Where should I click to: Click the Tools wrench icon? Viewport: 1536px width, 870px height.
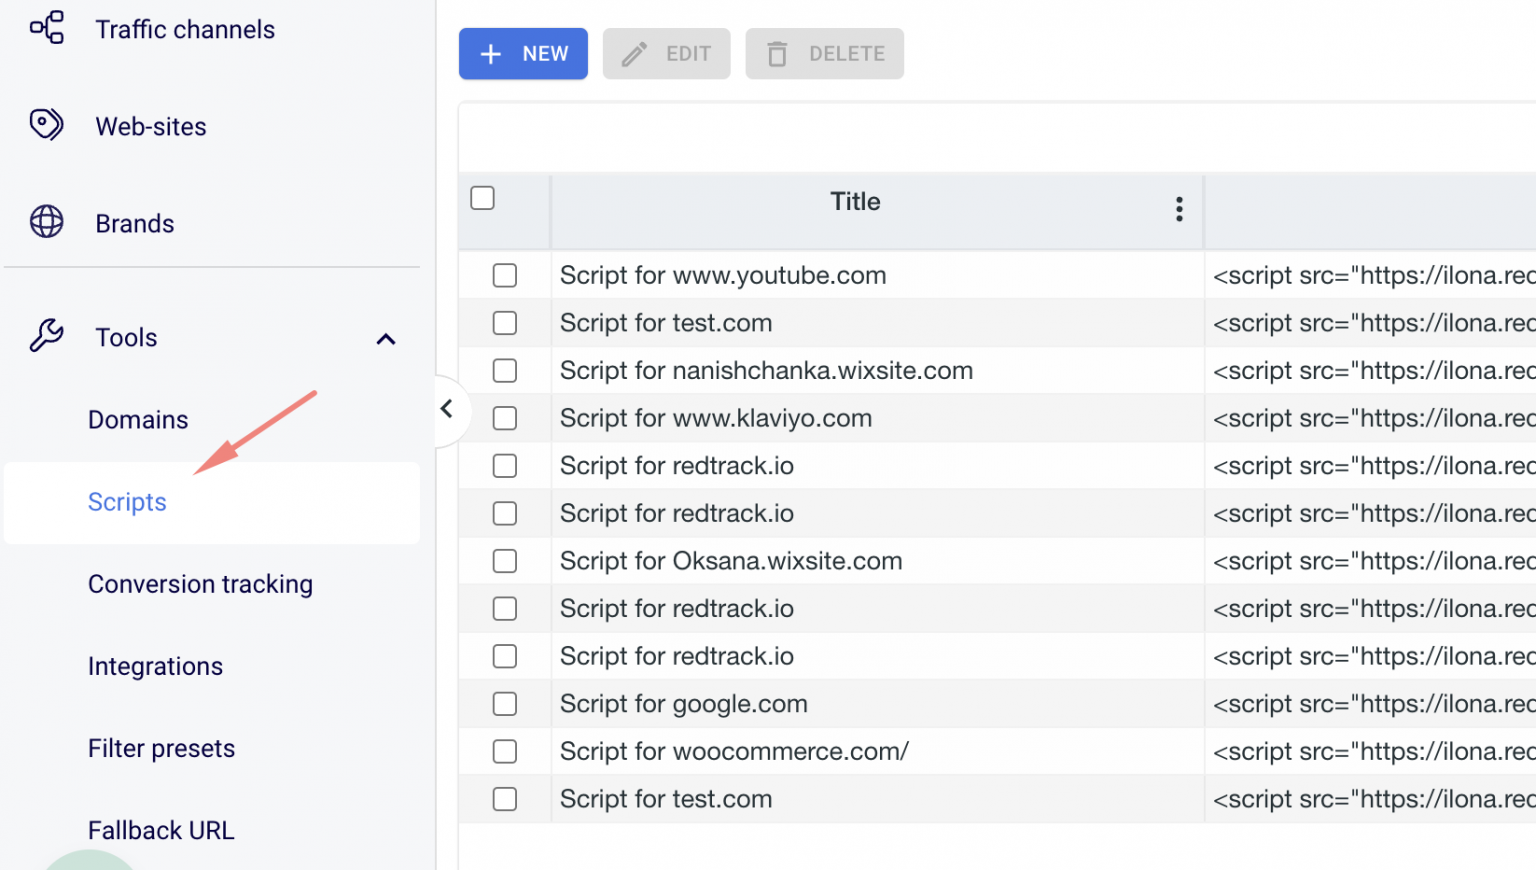[46, 337]
